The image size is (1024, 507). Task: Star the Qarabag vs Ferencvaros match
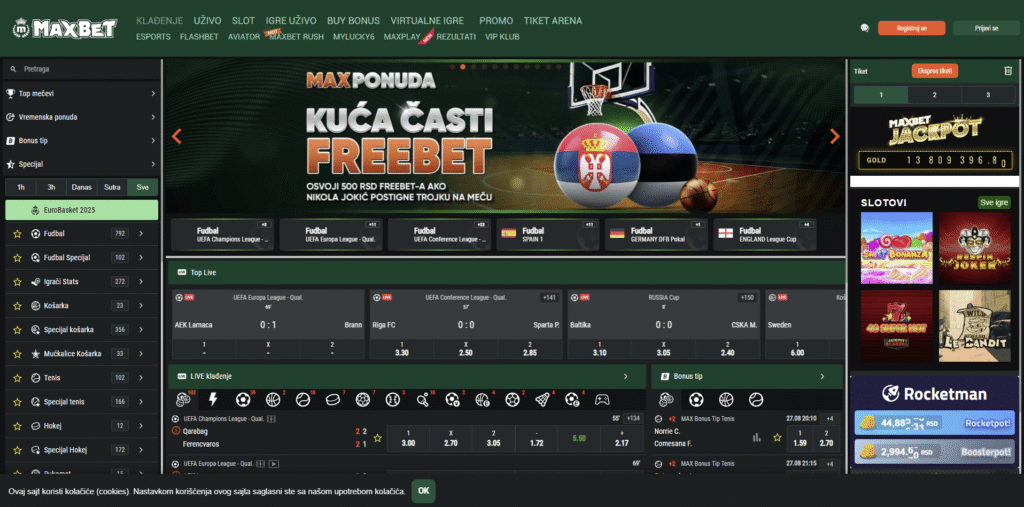(x=377, y=438)
